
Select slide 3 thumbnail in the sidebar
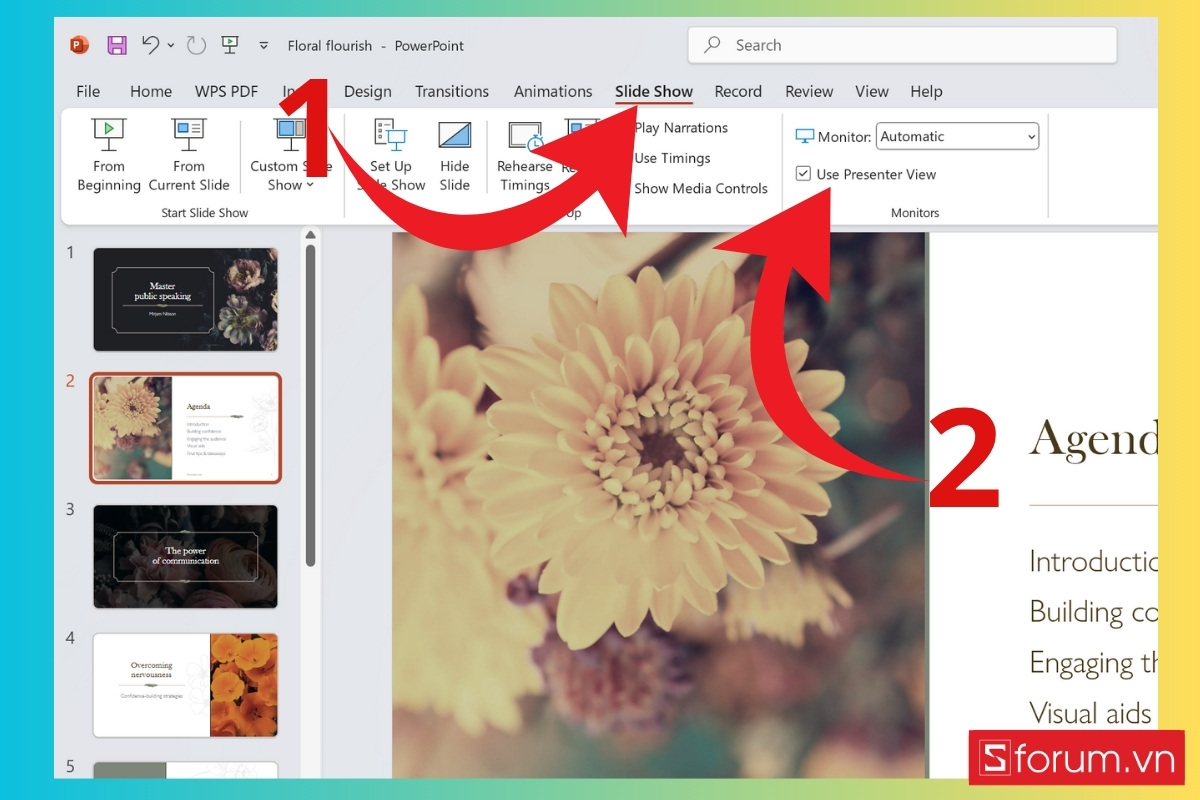(185, 557)
